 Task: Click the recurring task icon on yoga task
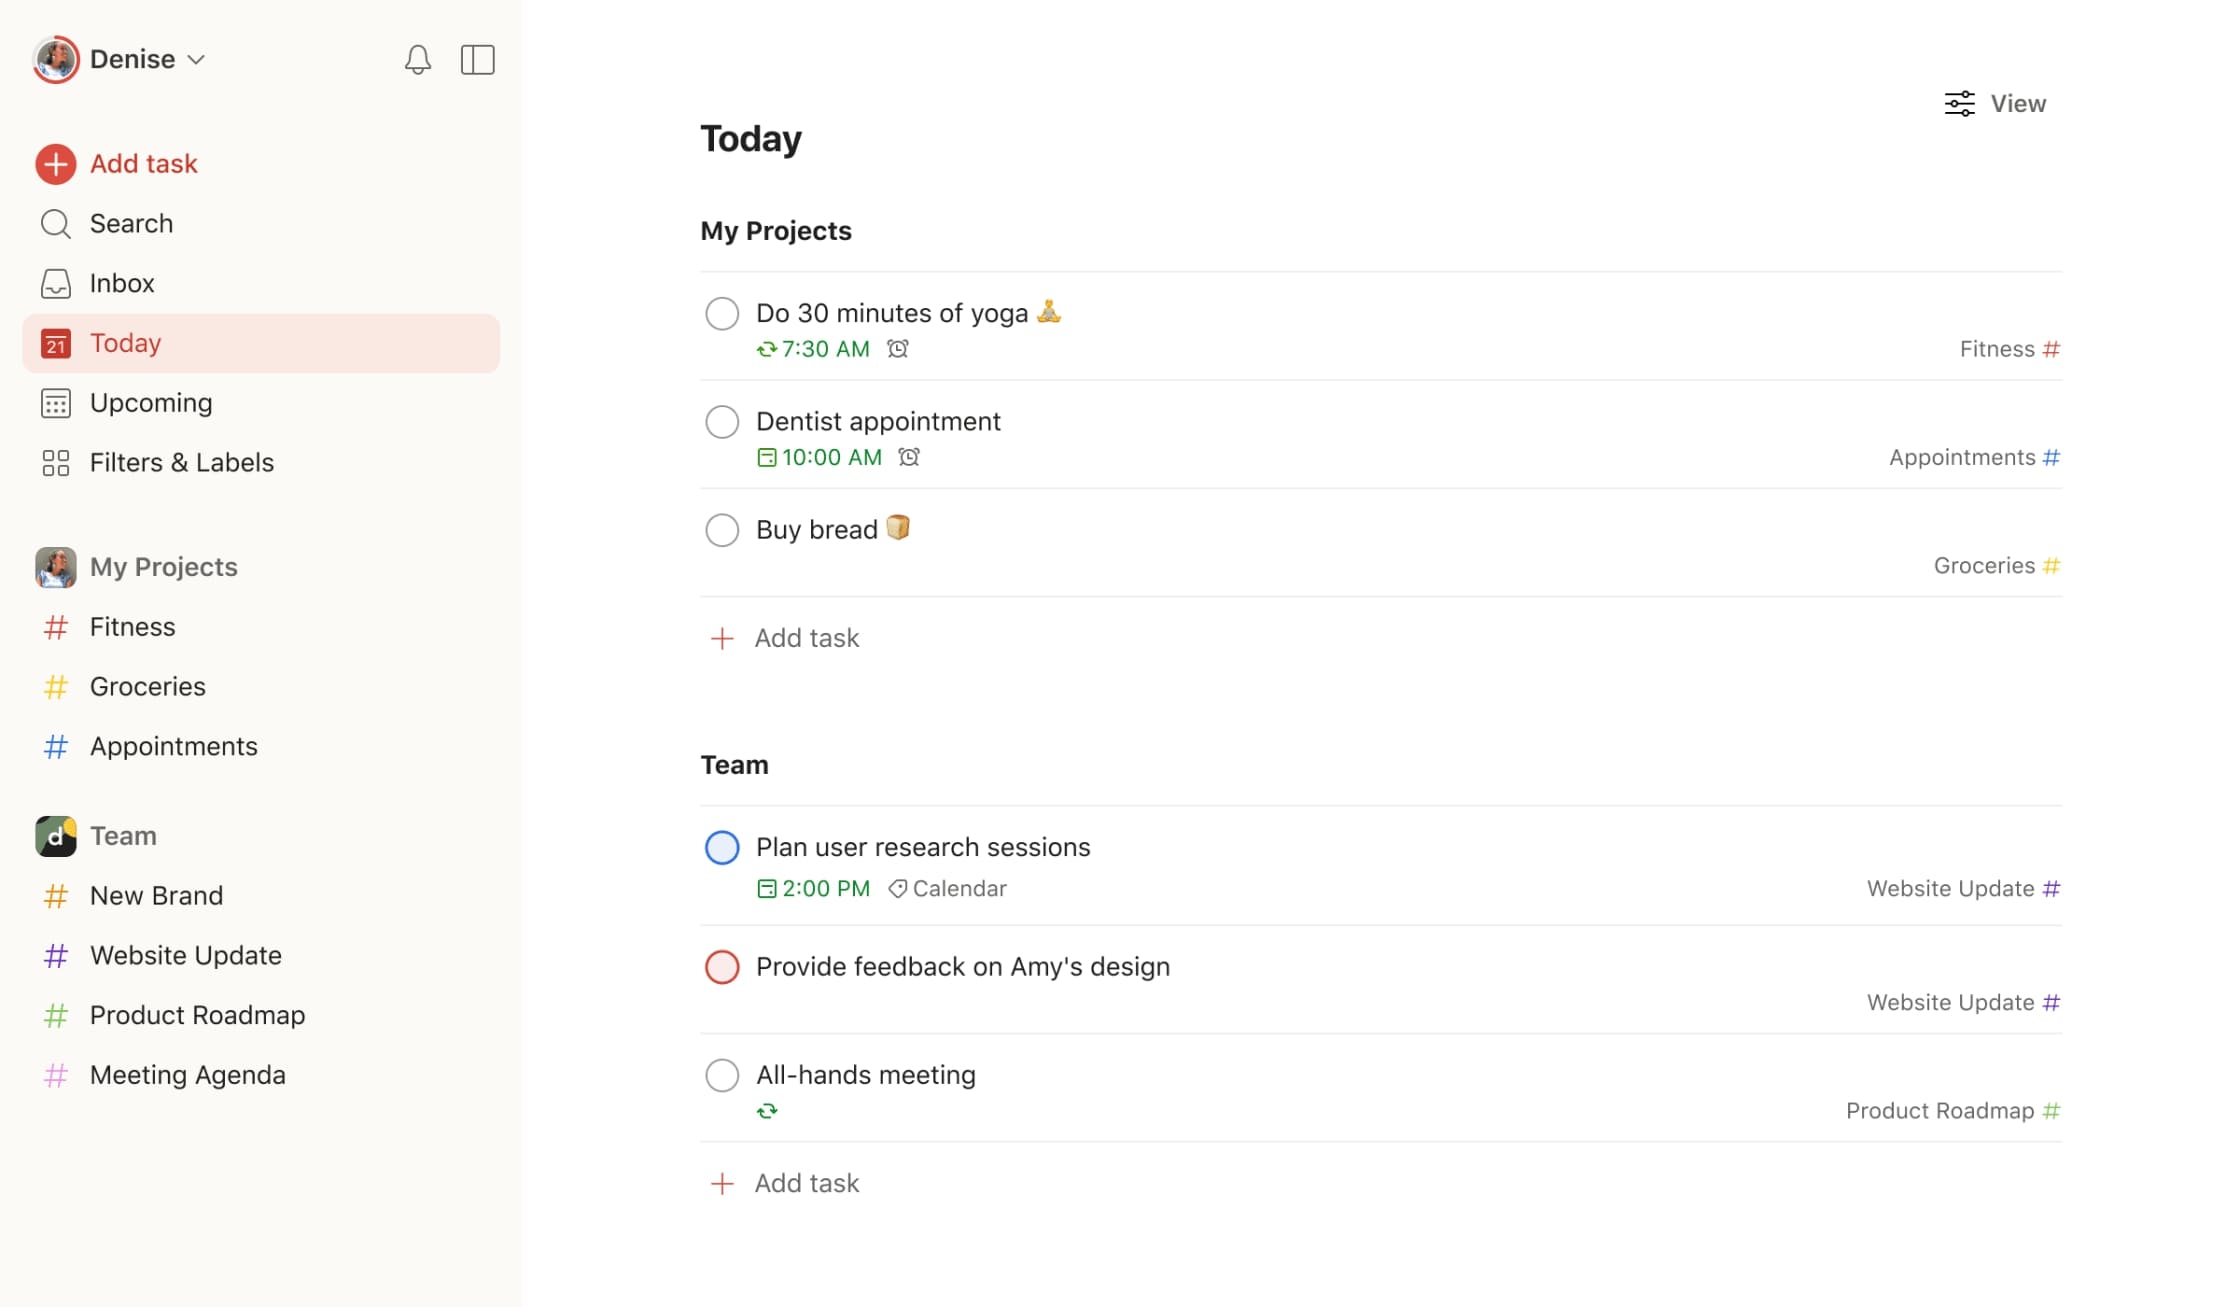(x=765, y=349)
